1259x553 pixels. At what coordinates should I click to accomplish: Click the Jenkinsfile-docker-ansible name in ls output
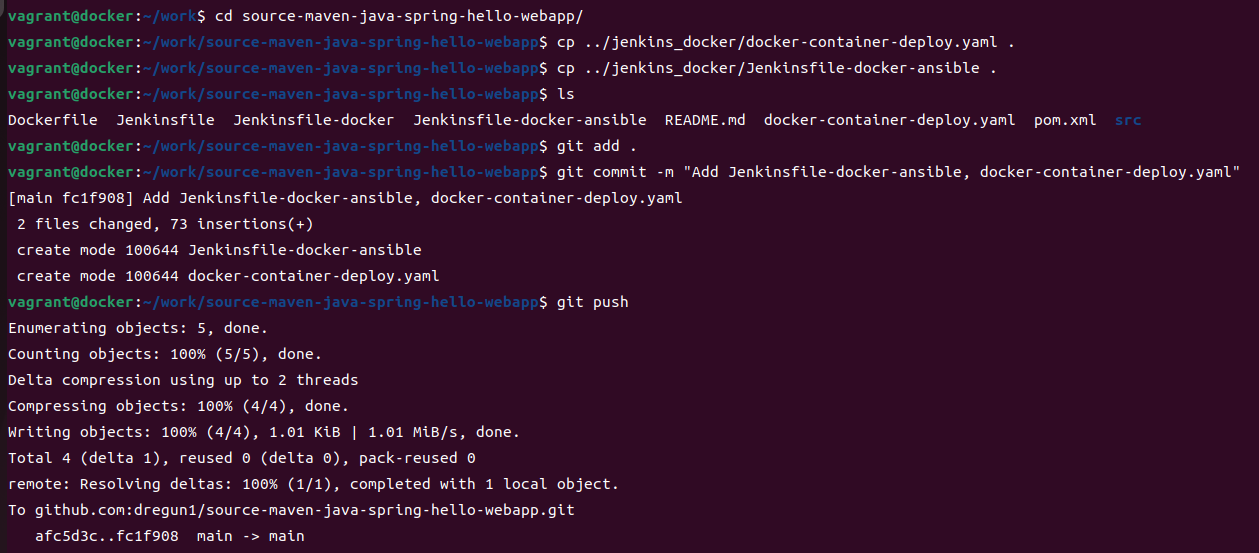[530, 120]
